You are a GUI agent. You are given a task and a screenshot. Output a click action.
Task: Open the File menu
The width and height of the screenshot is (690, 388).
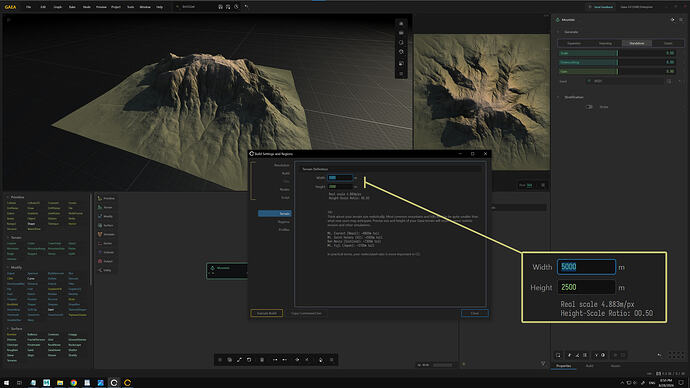tap(29, 7)
